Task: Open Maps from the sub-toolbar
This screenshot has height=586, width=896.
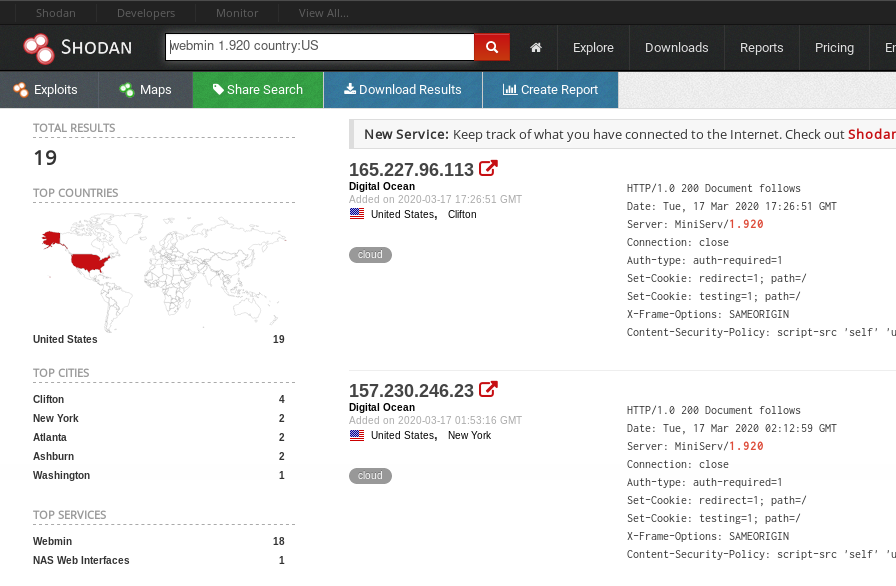Action: pos(146,90)
